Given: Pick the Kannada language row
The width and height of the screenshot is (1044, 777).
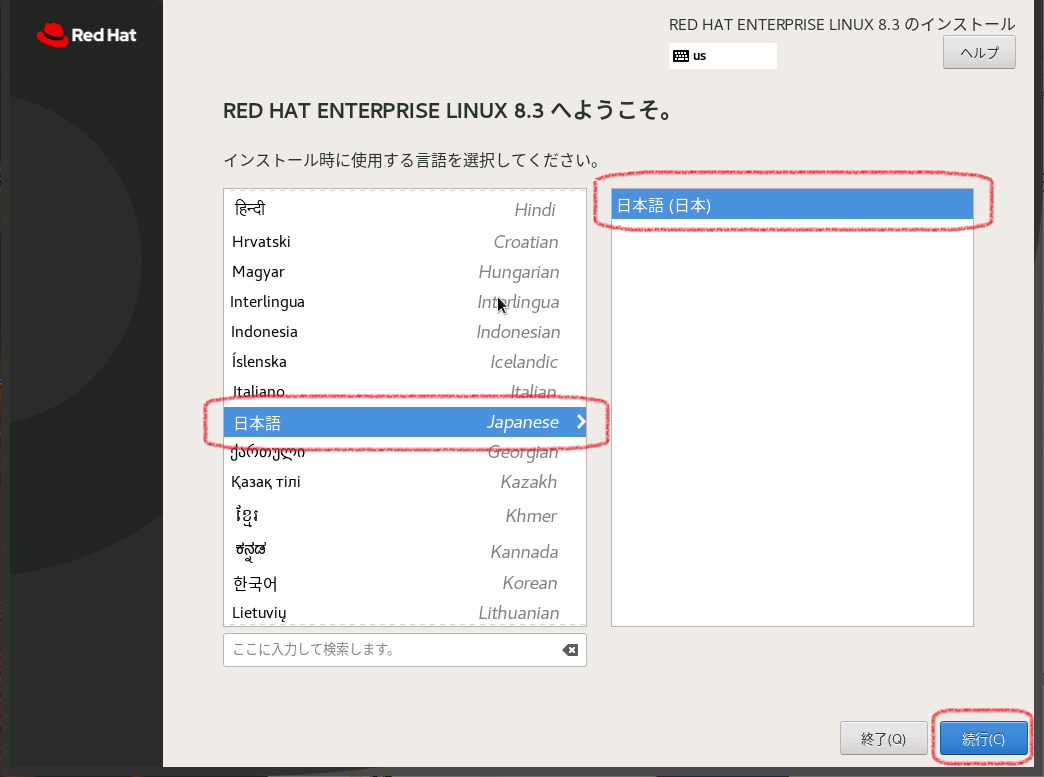Looking at the screenshot, I should tap(405, 551).
